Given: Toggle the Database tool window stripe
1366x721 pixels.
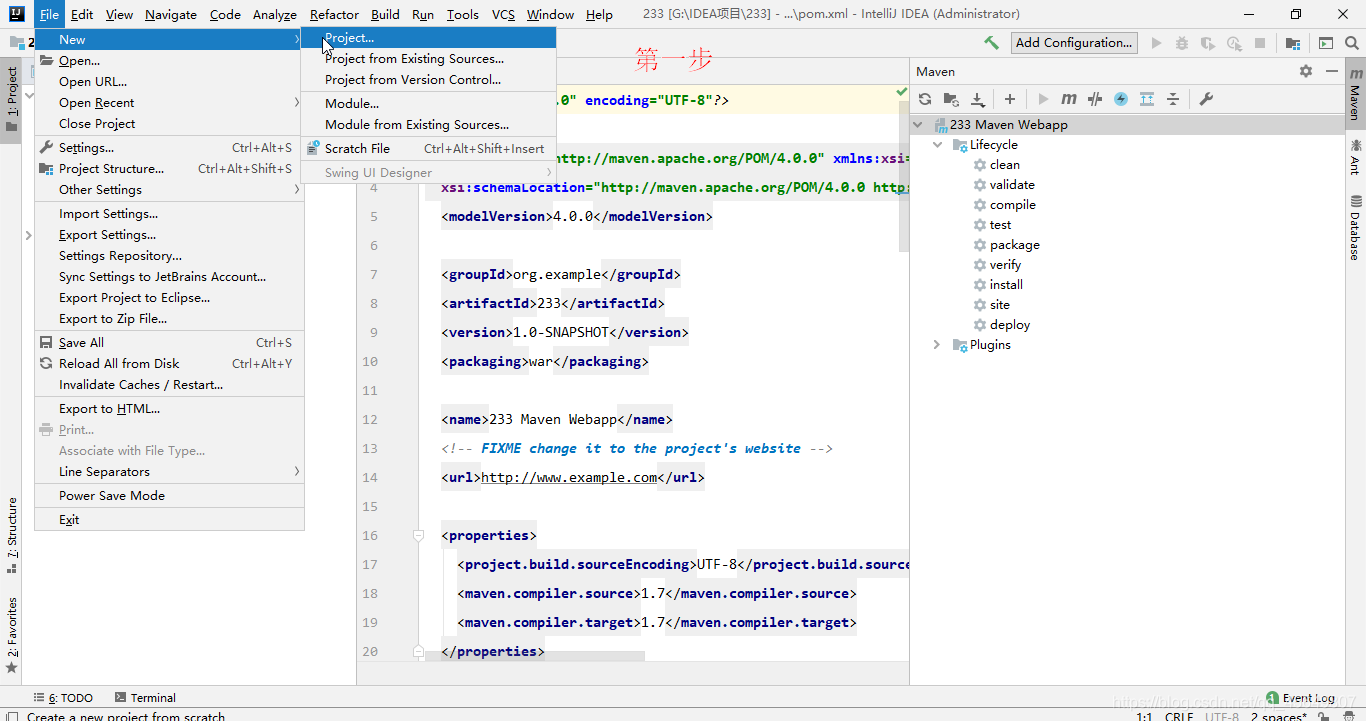Looking at the screenshot, I should click(x=1355, y=228).
